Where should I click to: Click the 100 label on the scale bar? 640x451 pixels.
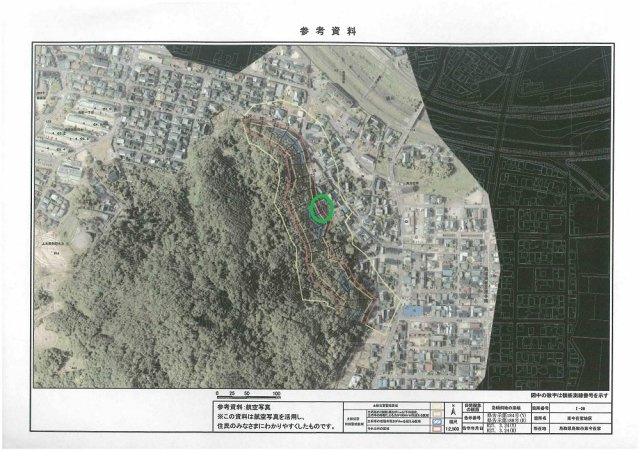pos(276,393)
